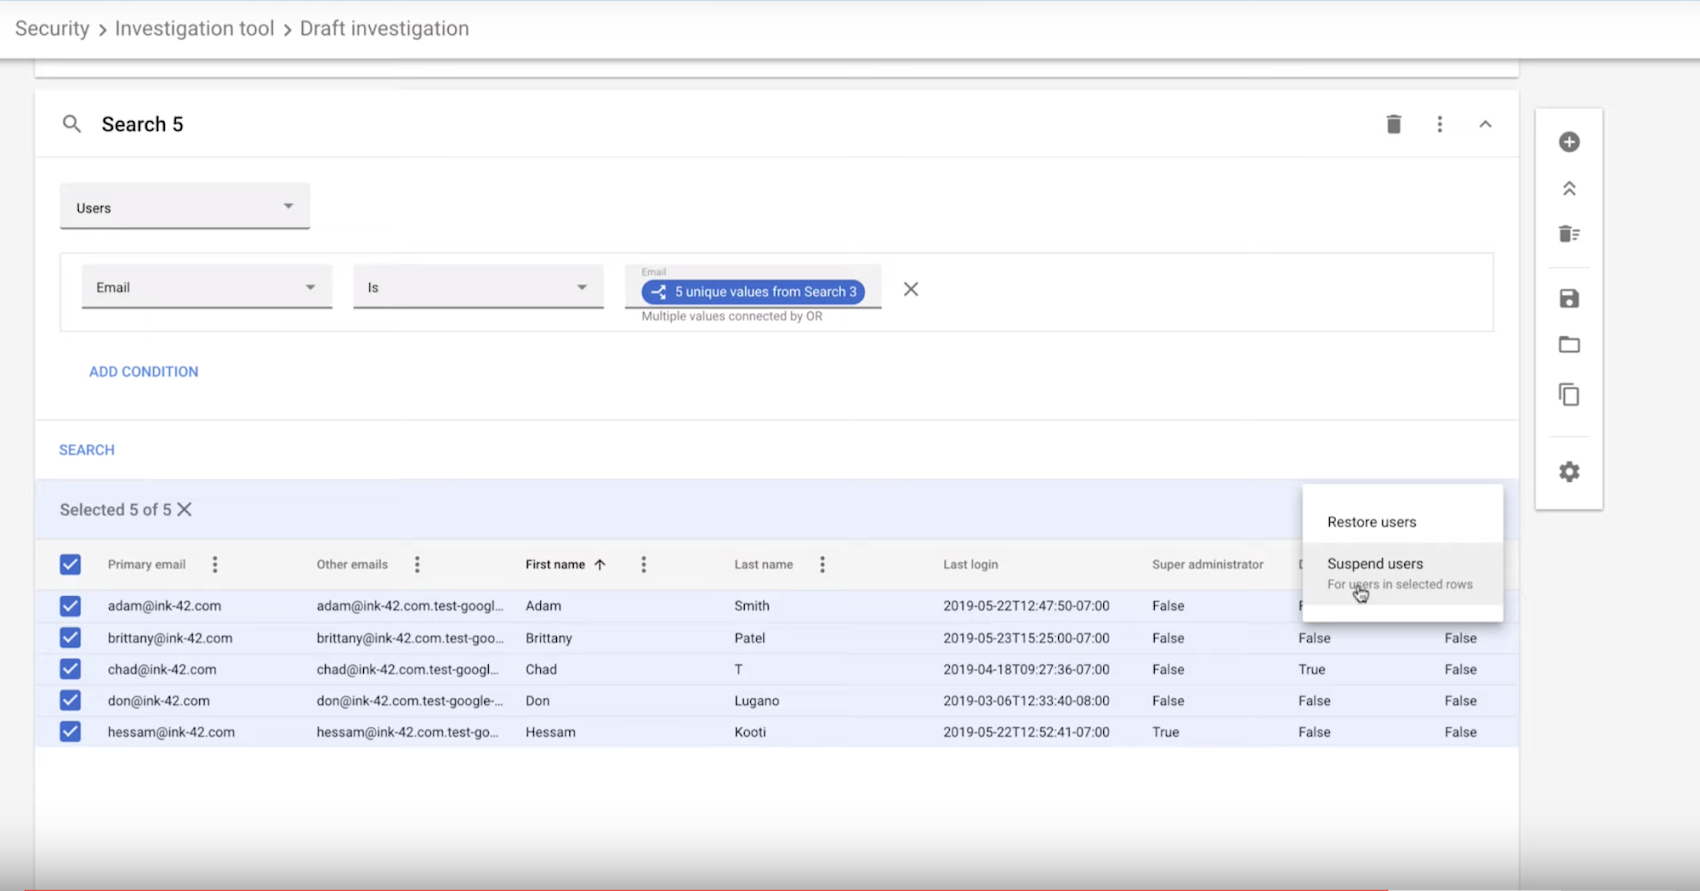Image resolution: width=1700 pixels, height=891 pixels.
Task: Go to Investigation tool in the breadcrumb
Action: [x=194, y=28]
